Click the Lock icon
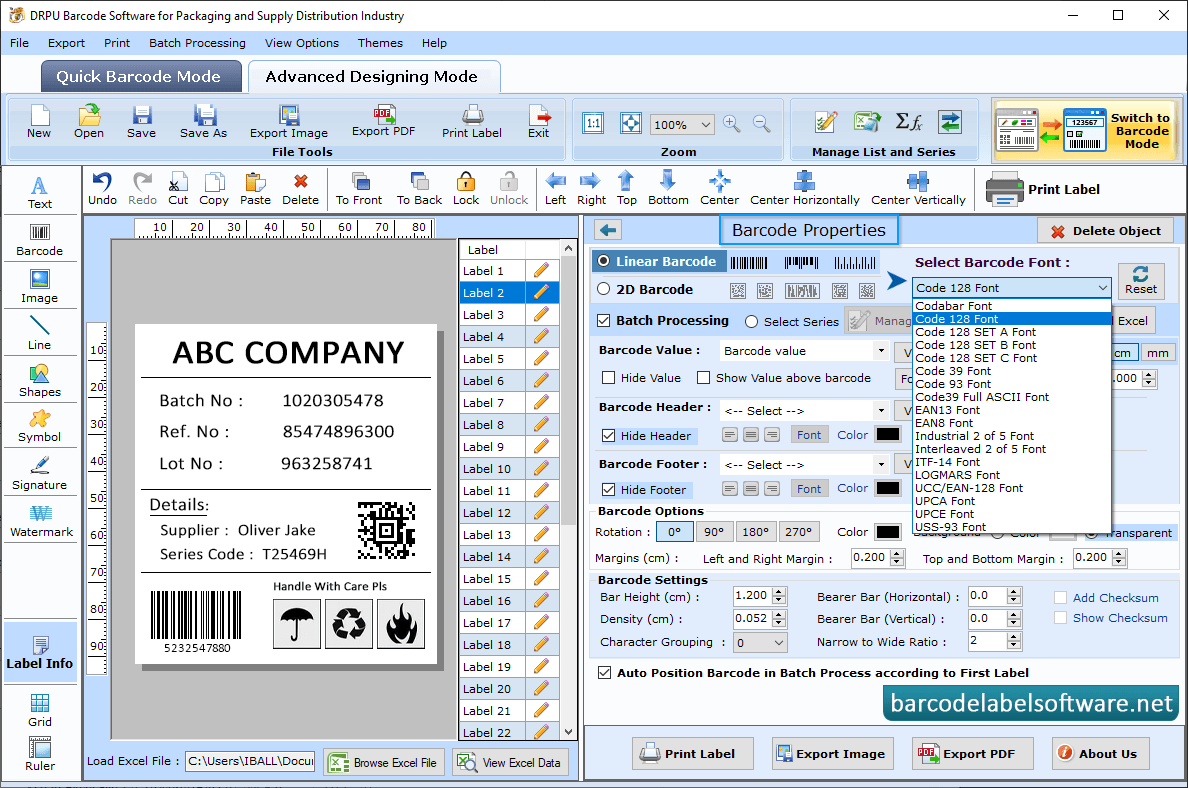Viewport: 1188px width, 788px height. [x=466, y=189]
